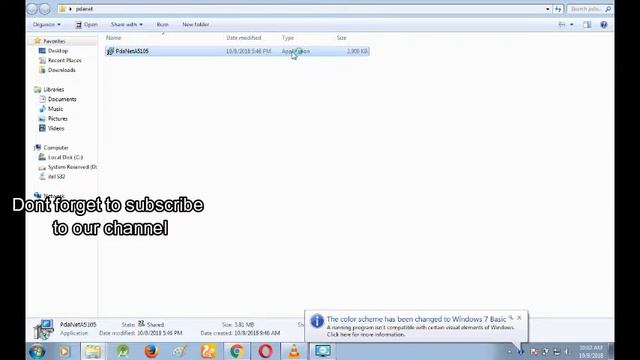Click the Size: 3.81 MB detail
This screenshot has height=360, width=640.
pyautogui.click(x=238, y=324)
